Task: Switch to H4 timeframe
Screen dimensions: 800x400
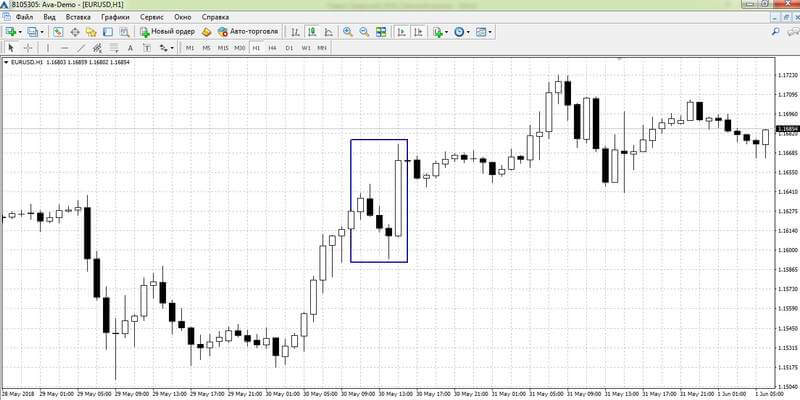Action: [272, 48]
